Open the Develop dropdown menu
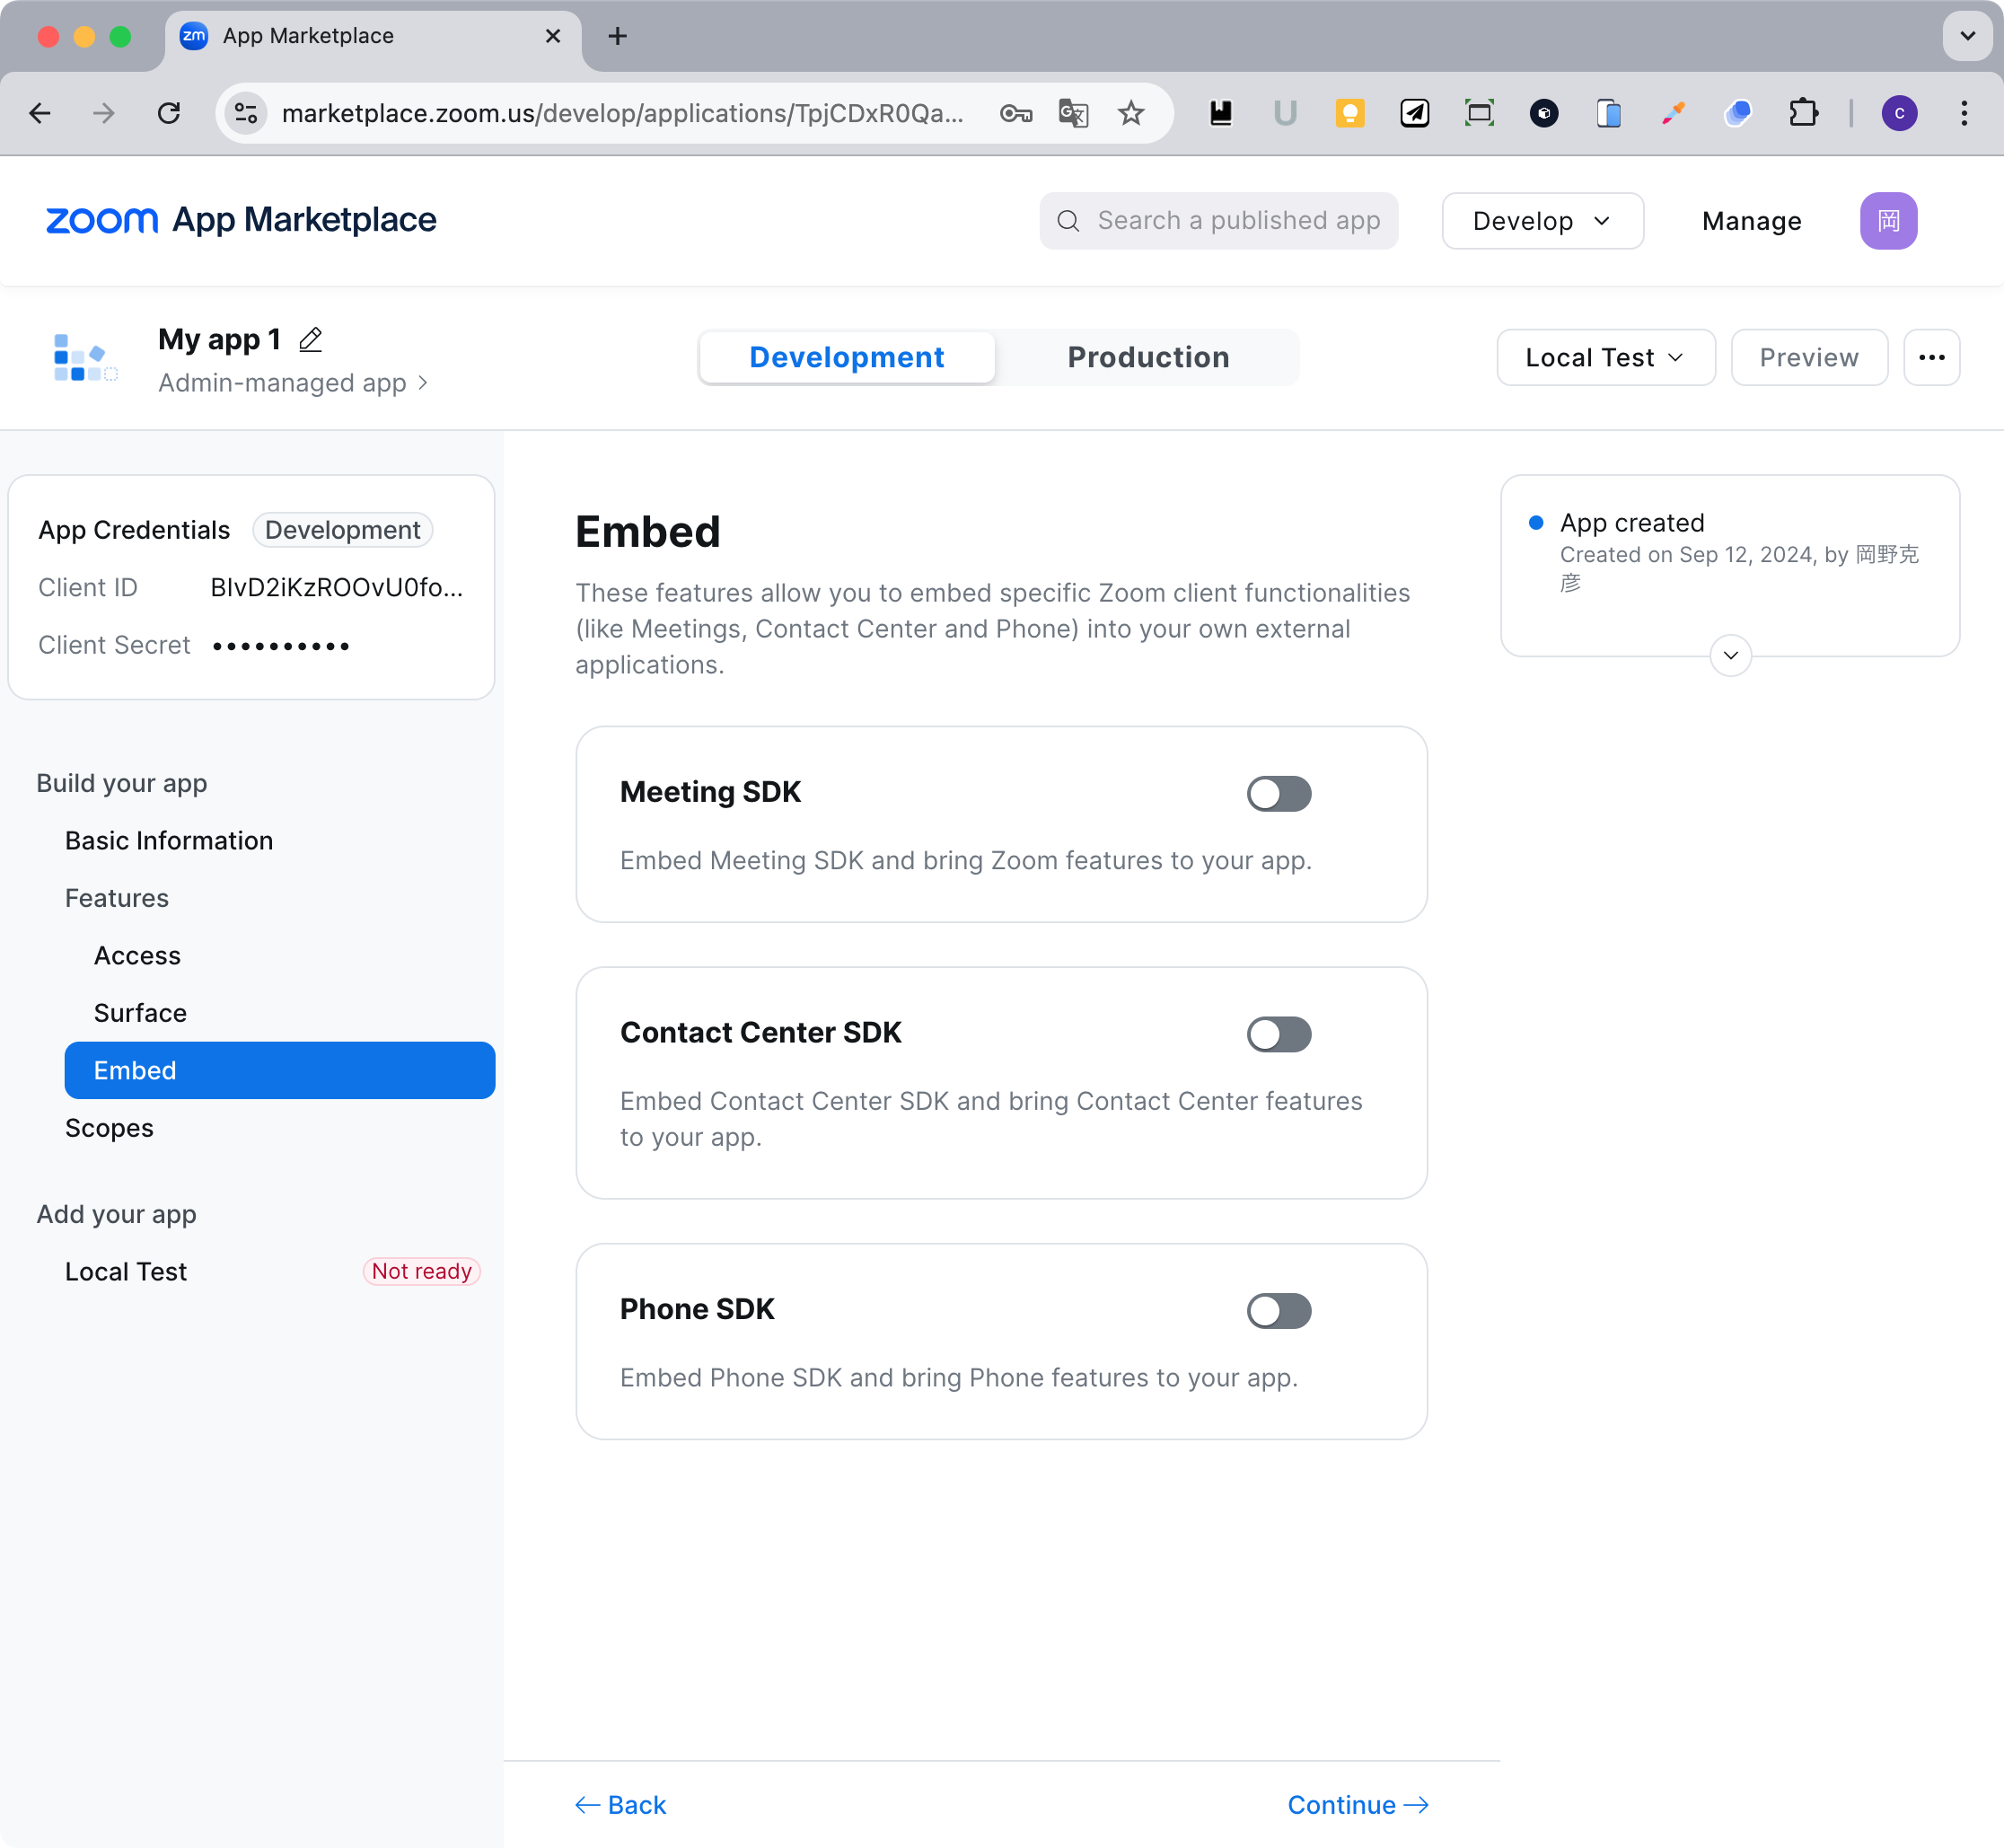The width and height of the screenshot is (2004, 1848). pyautogui.click(x=1542, y=221)
